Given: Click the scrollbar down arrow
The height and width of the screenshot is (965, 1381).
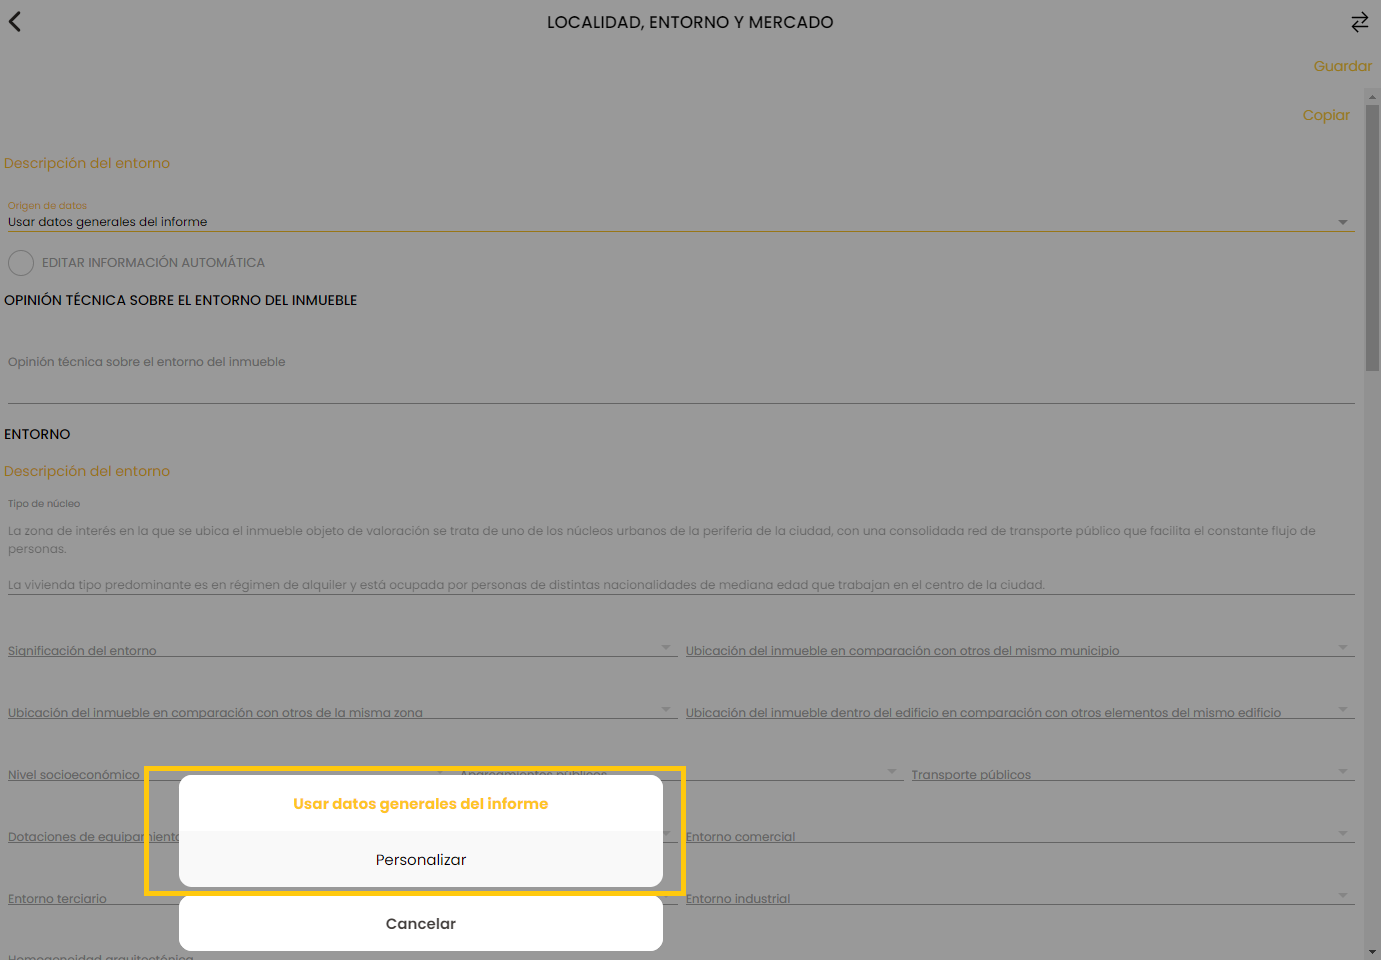Looking at the screenshot, I should (x=1372, y=952).
